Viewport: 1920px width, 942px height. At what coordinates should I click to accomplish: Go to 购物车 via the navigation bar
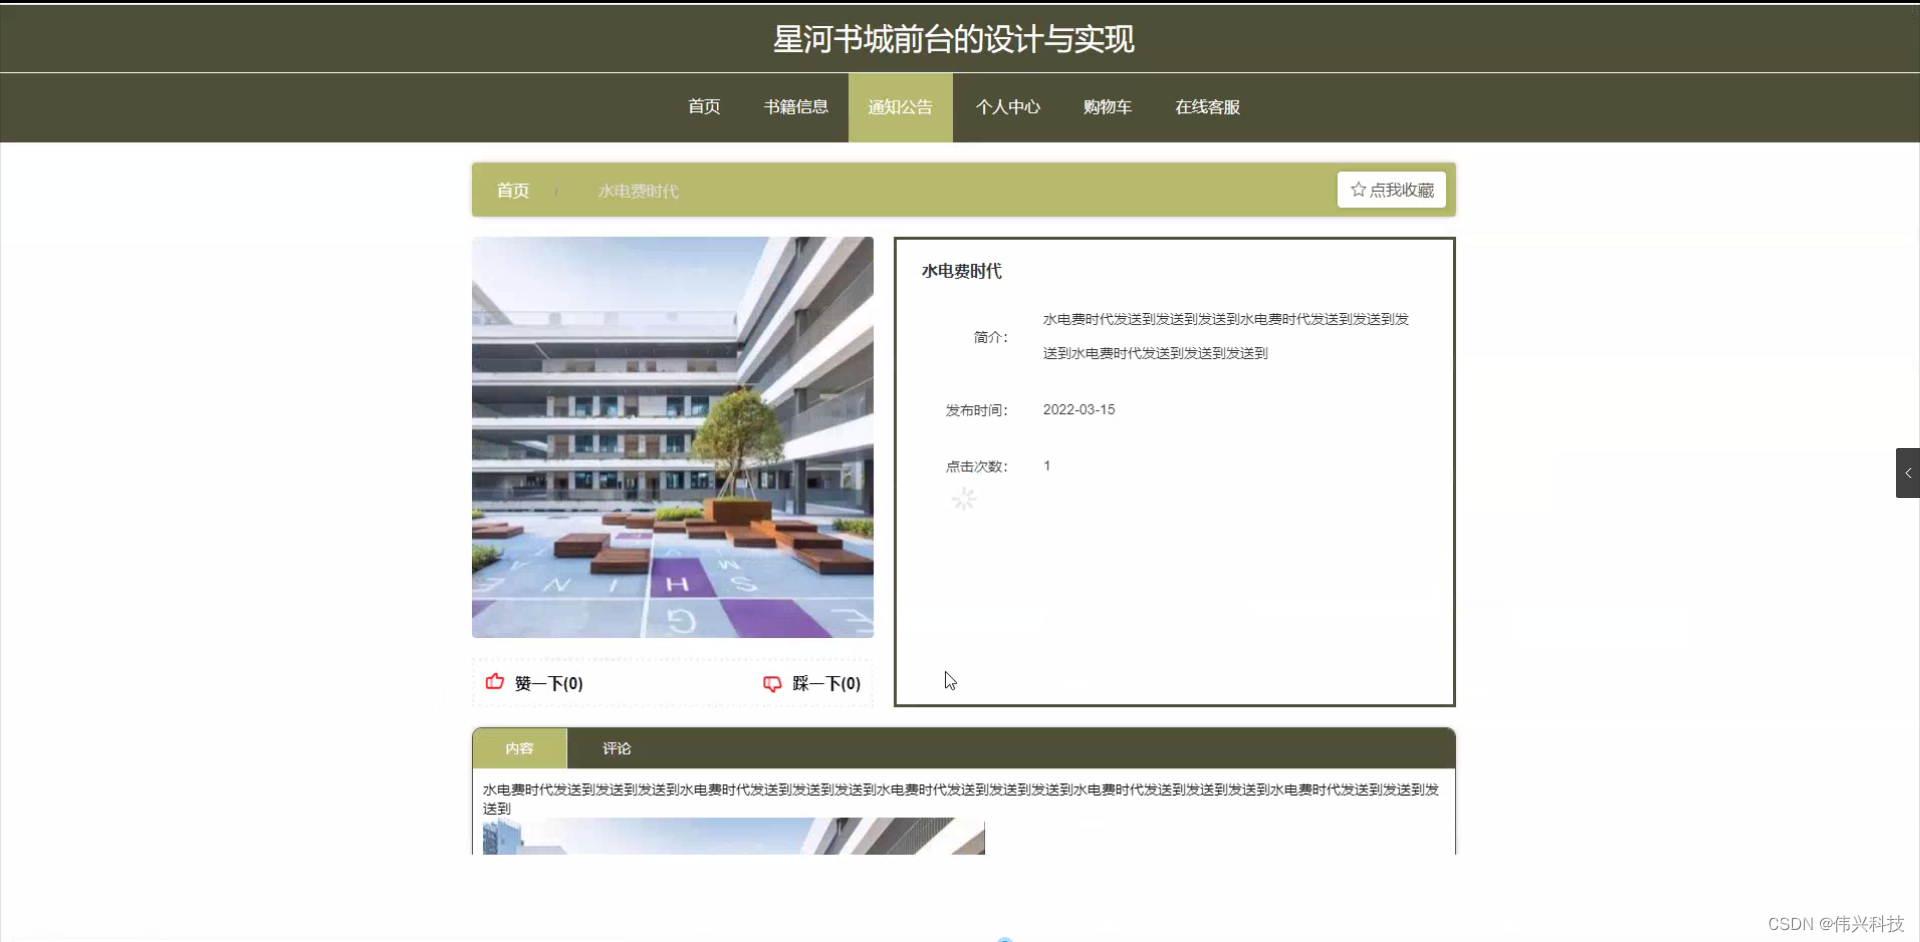(x=1105, y=107)
